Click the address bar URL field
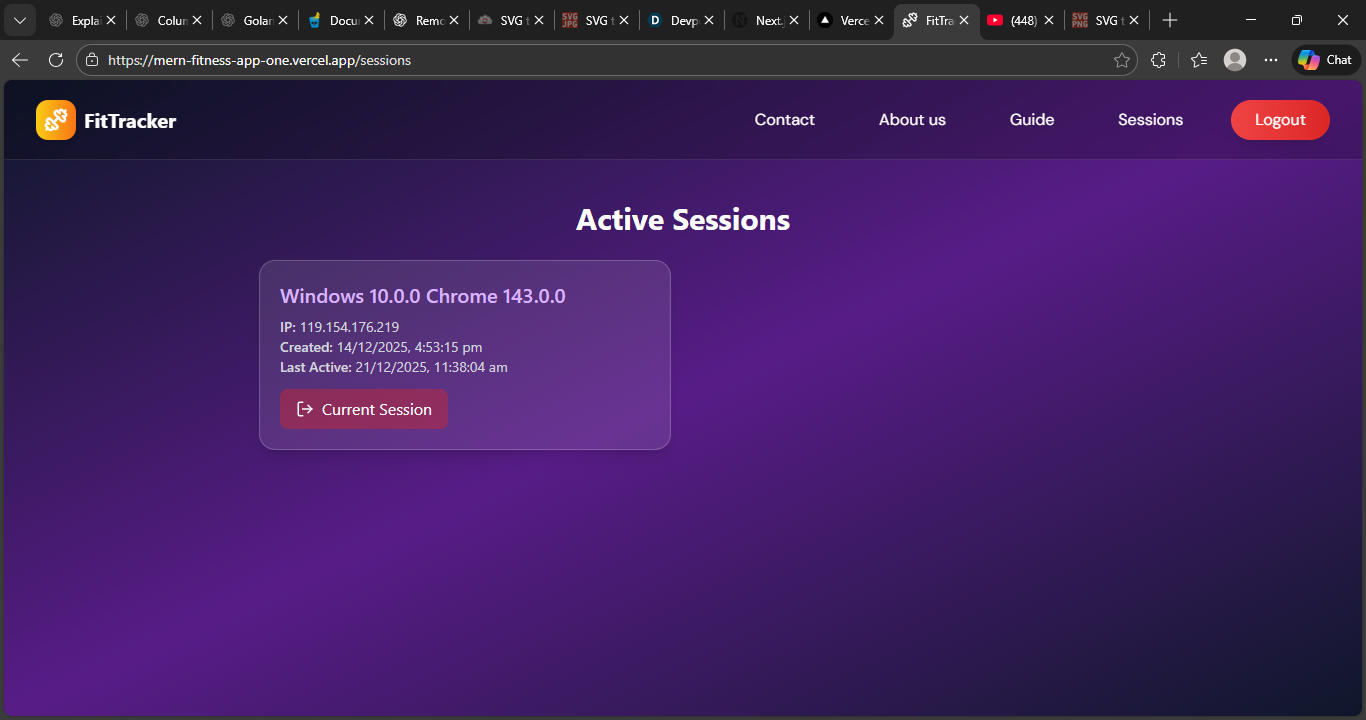Screen dimensions: 1366x720 [x=606, y=60]
